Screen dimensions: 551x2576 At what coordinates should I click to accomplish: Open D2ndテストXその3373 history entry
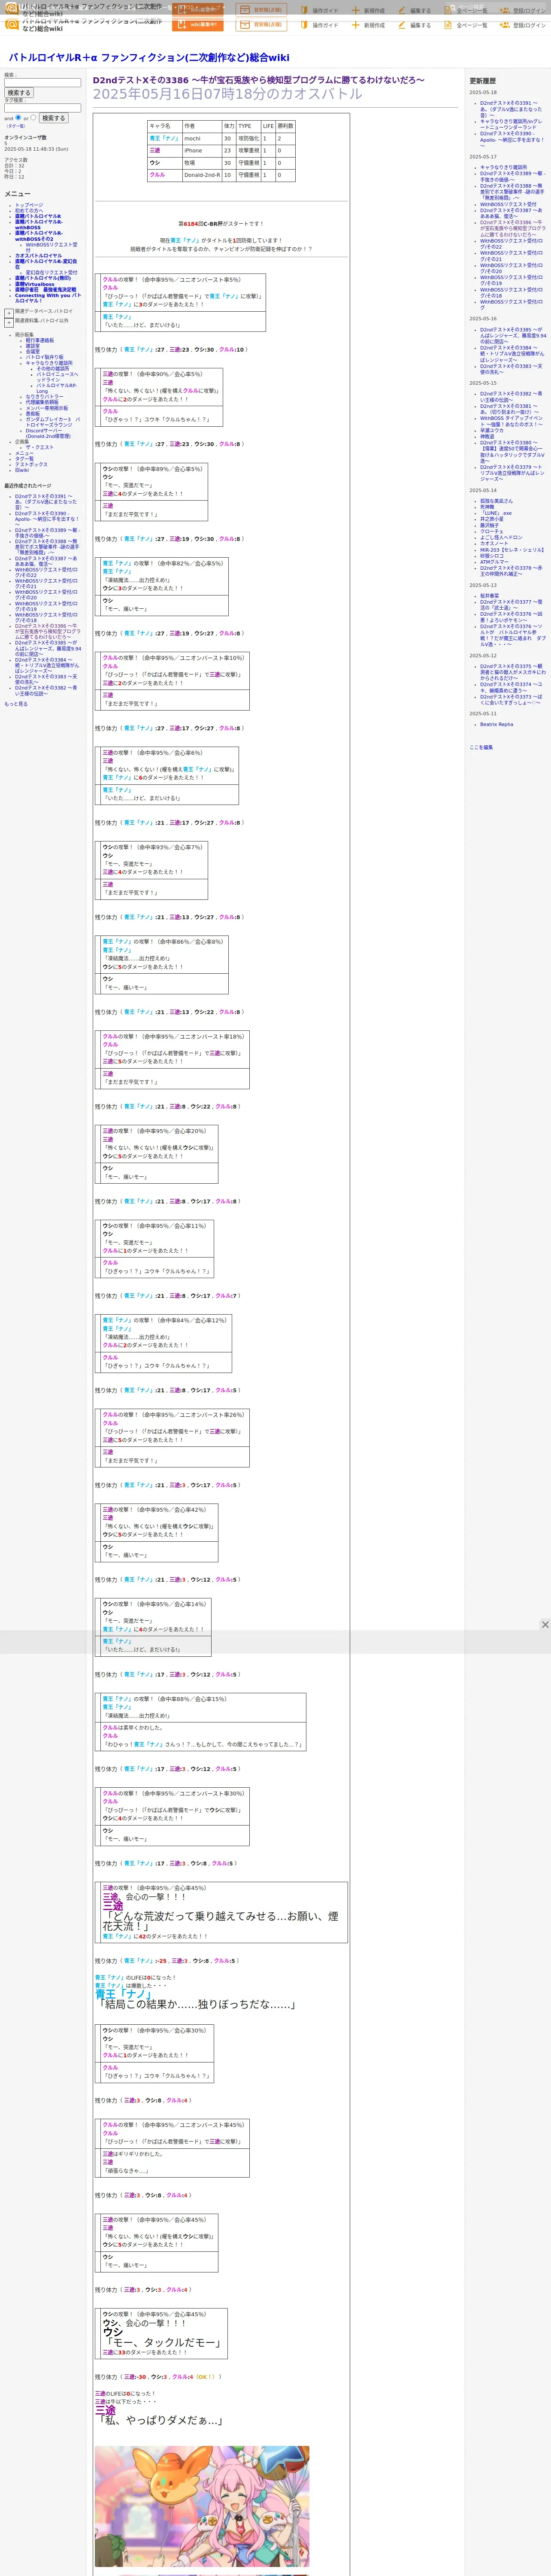[511, 699]
